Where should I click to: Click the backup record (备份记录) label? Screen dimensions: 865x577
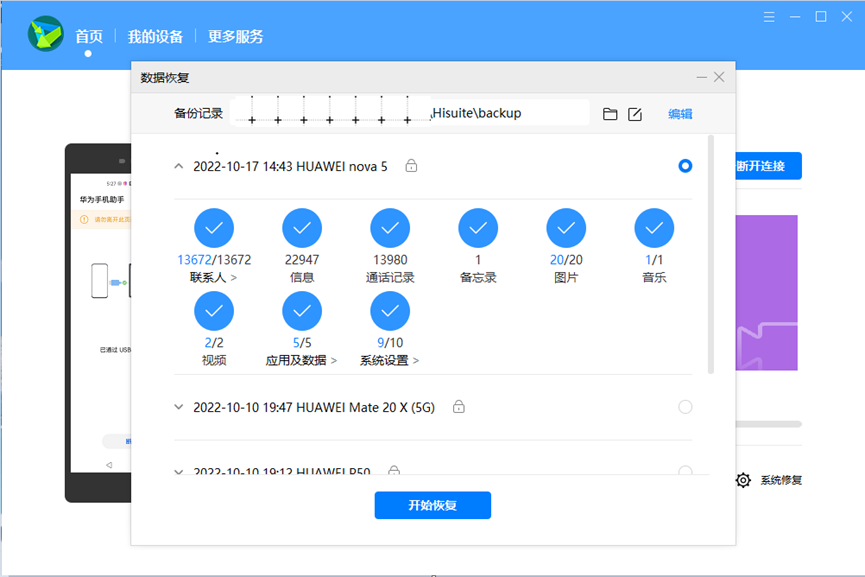coord(199,114)
